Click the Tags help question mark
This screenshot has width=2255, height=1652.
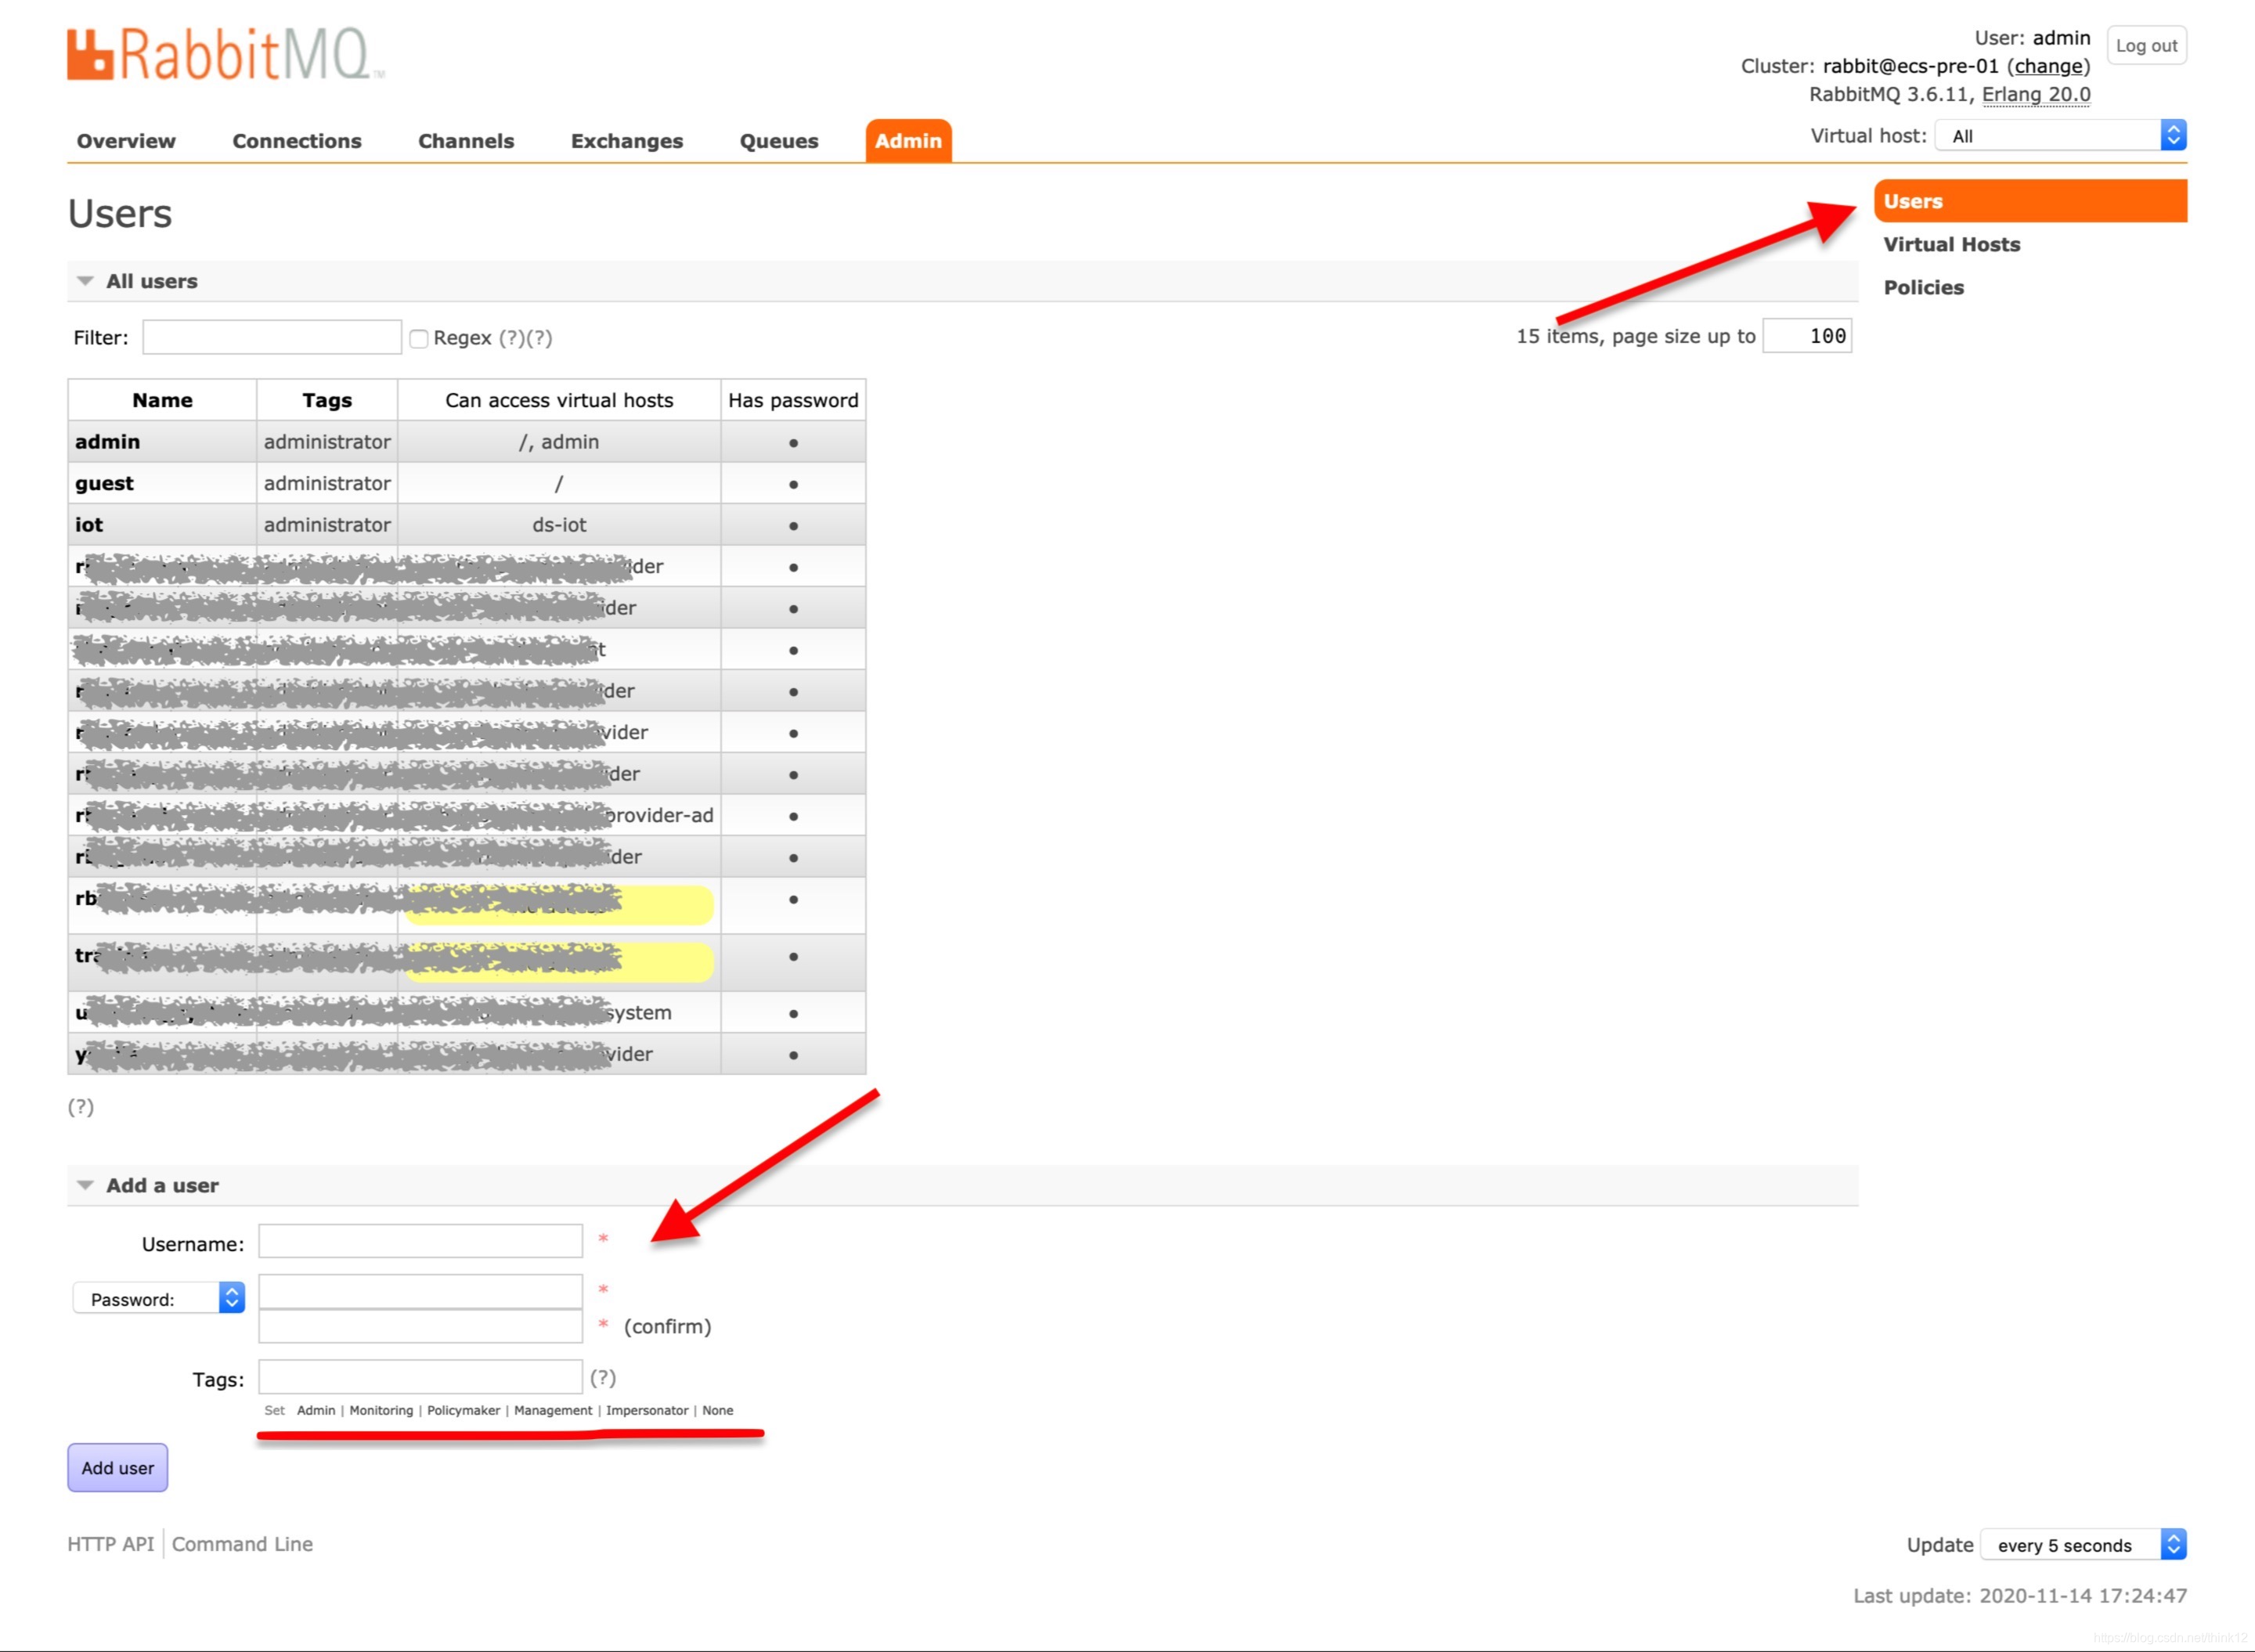602,1377
